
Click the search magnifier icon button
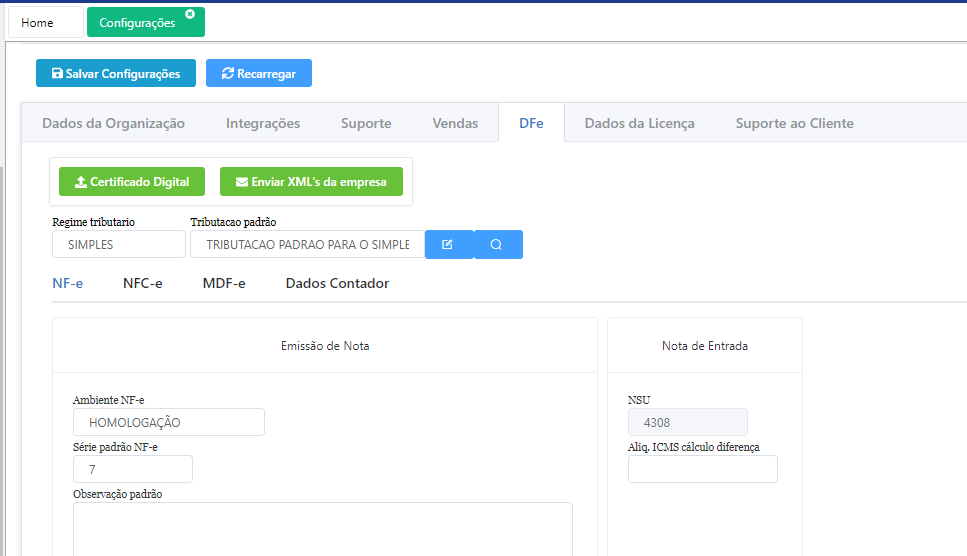pyautogui.click(x=497, y=245)
